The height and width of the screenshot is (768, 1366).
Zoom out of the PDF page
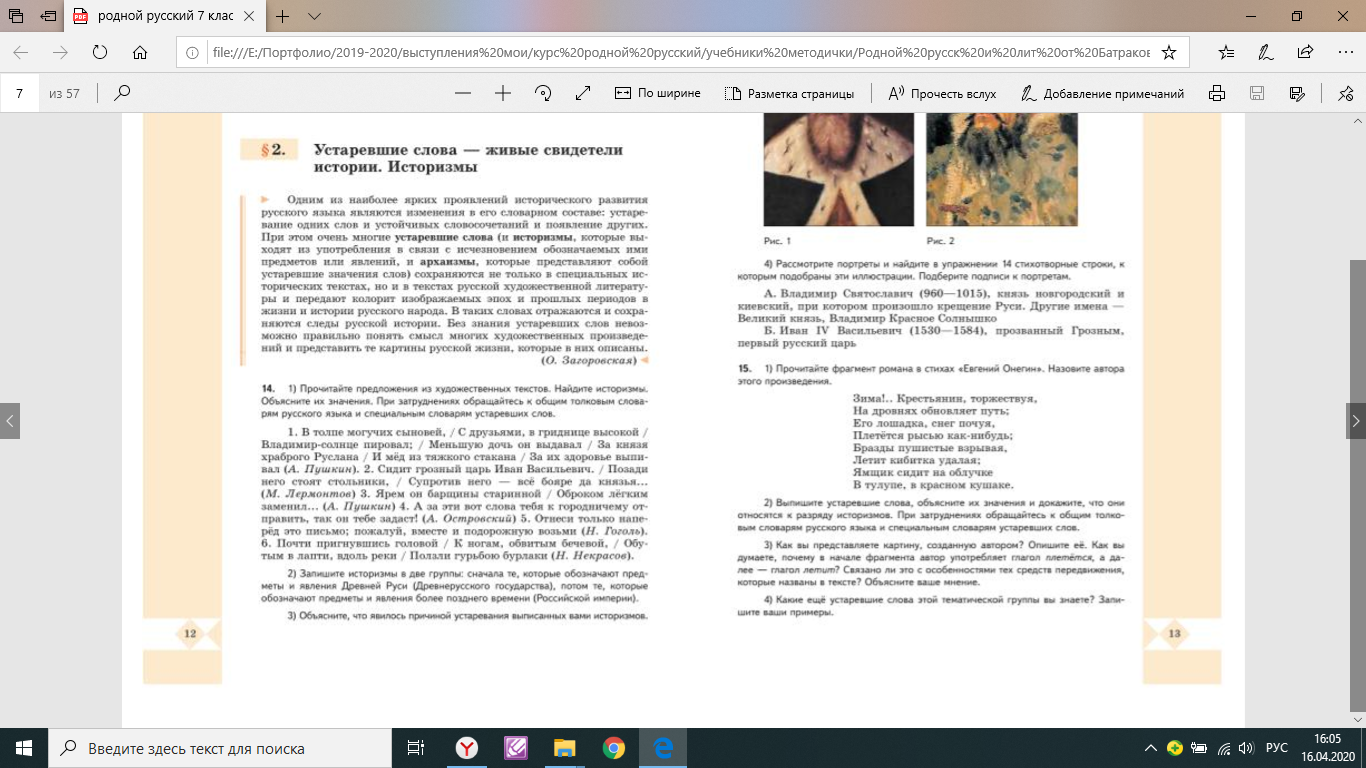point(462,93)
